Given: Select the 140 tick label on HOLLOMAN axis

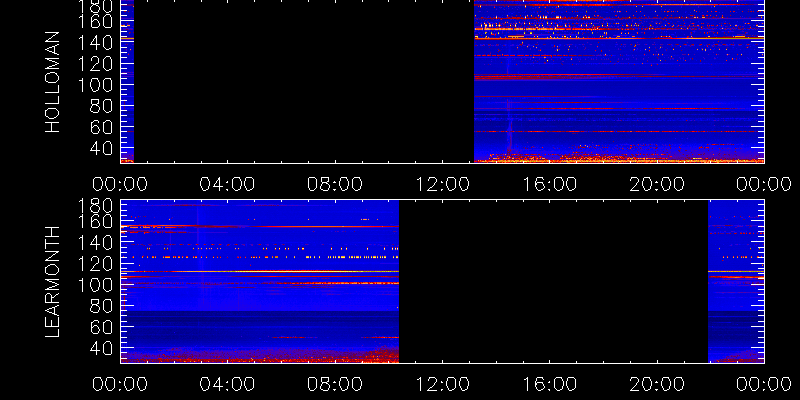Looking at the screenshot, I should click(96, 43).
